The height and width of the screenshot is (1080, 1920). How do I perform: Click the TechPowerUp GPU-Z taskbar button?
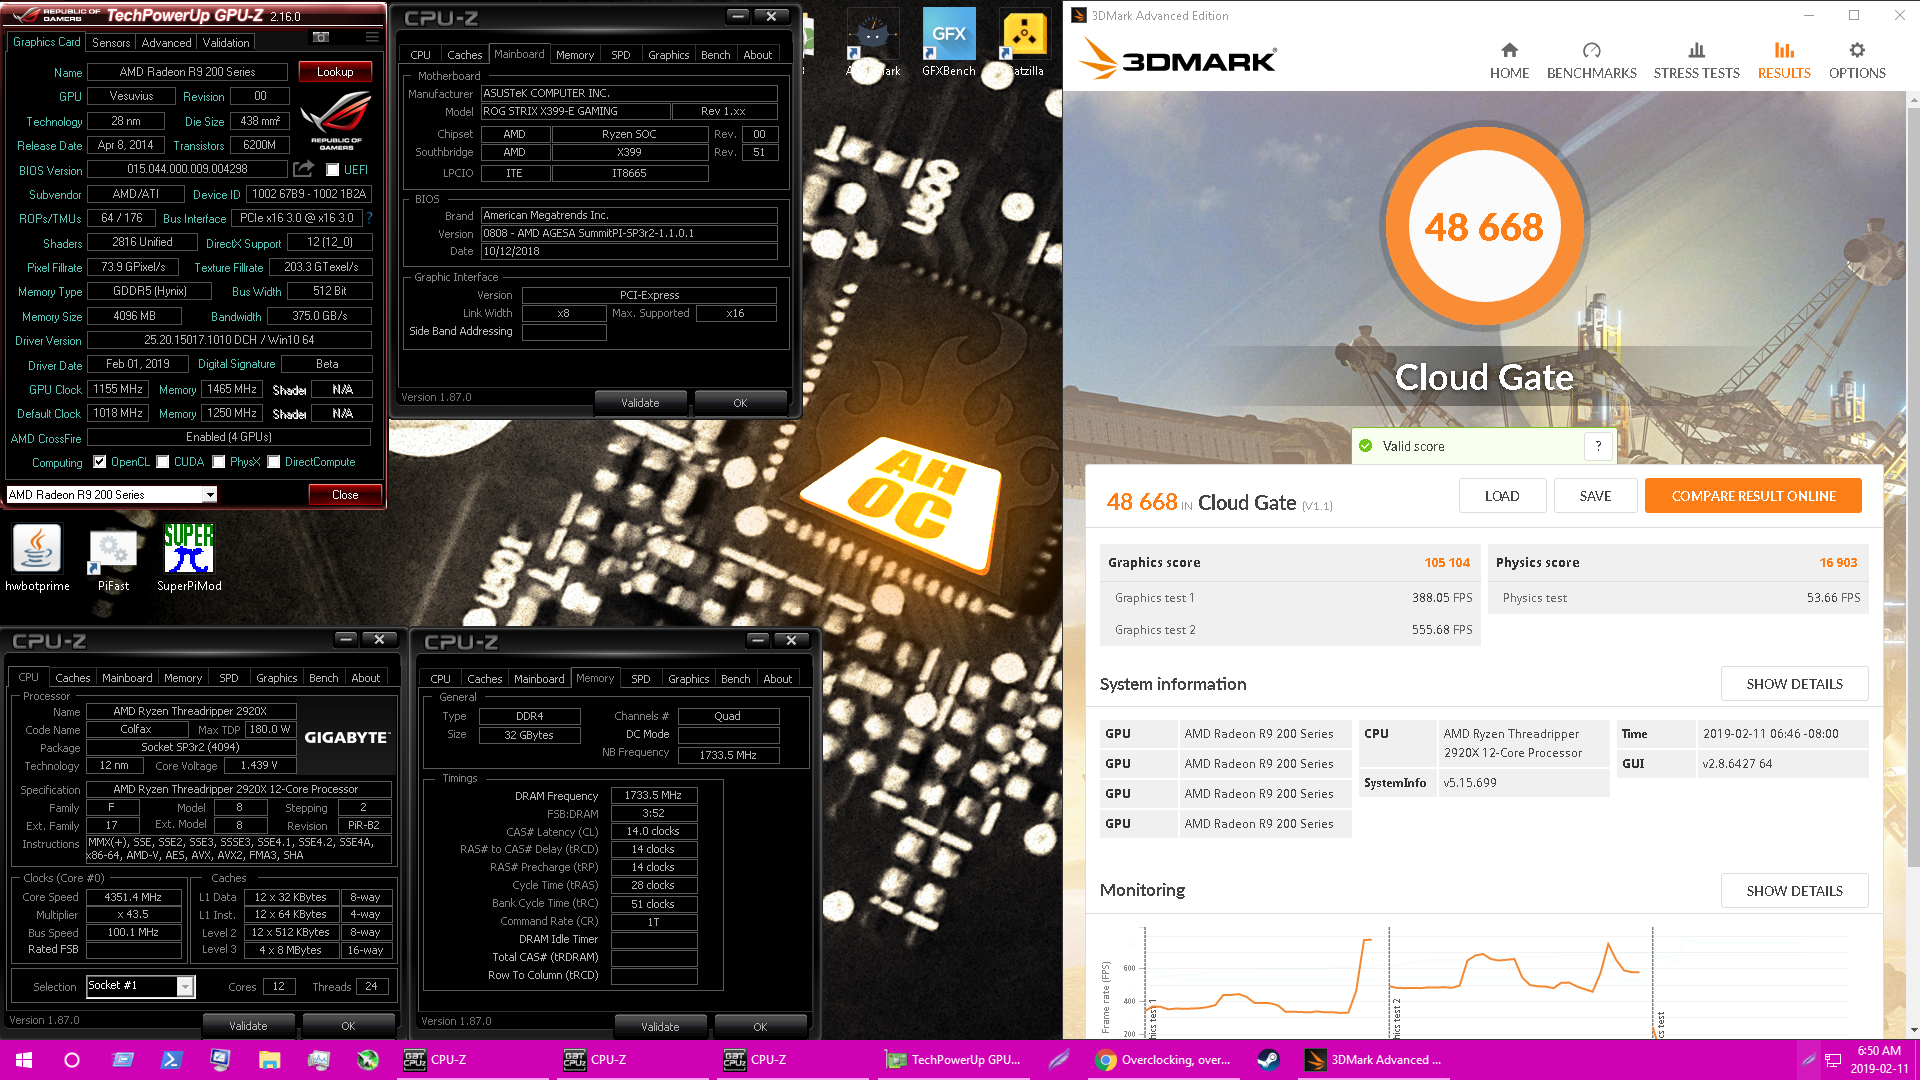[955, 1060]
